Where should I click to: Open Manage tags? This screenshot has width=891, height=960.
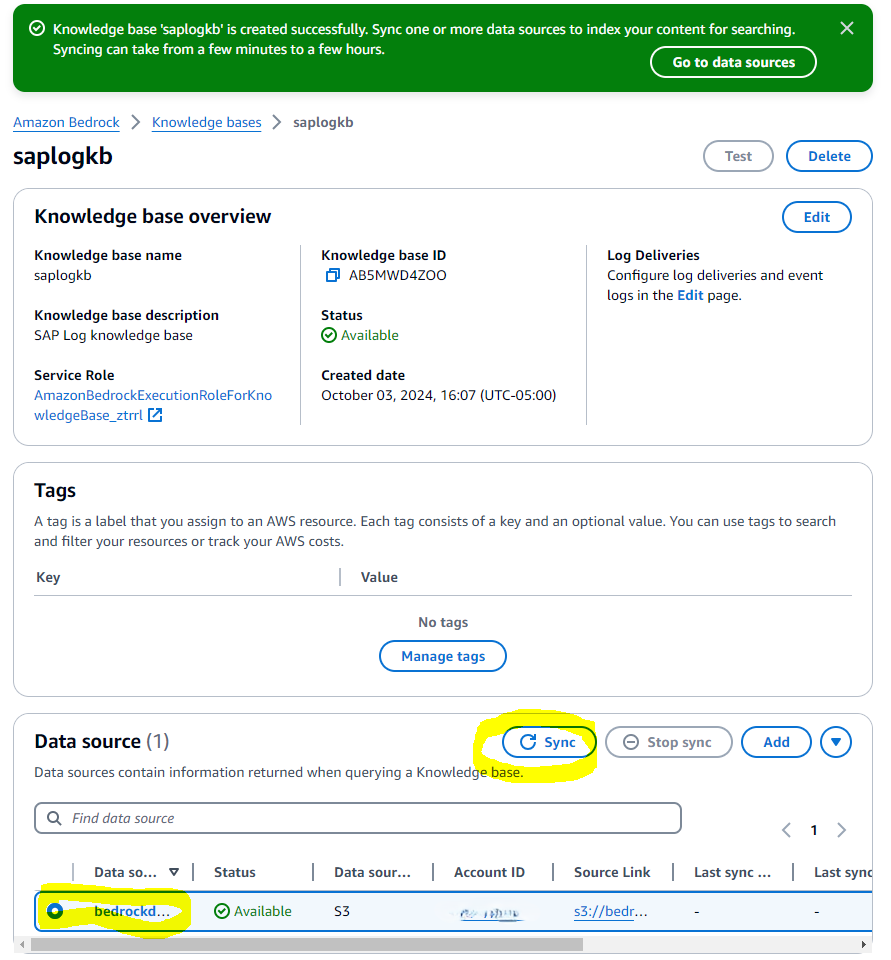442,656
